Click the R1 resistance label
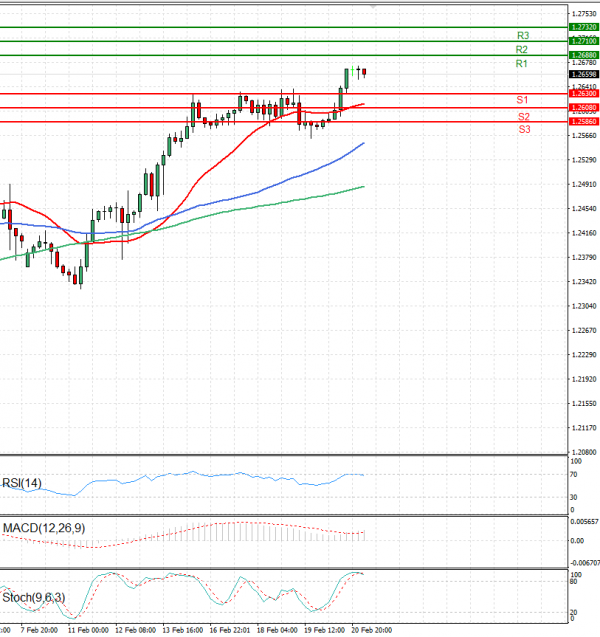 point(522,64)
